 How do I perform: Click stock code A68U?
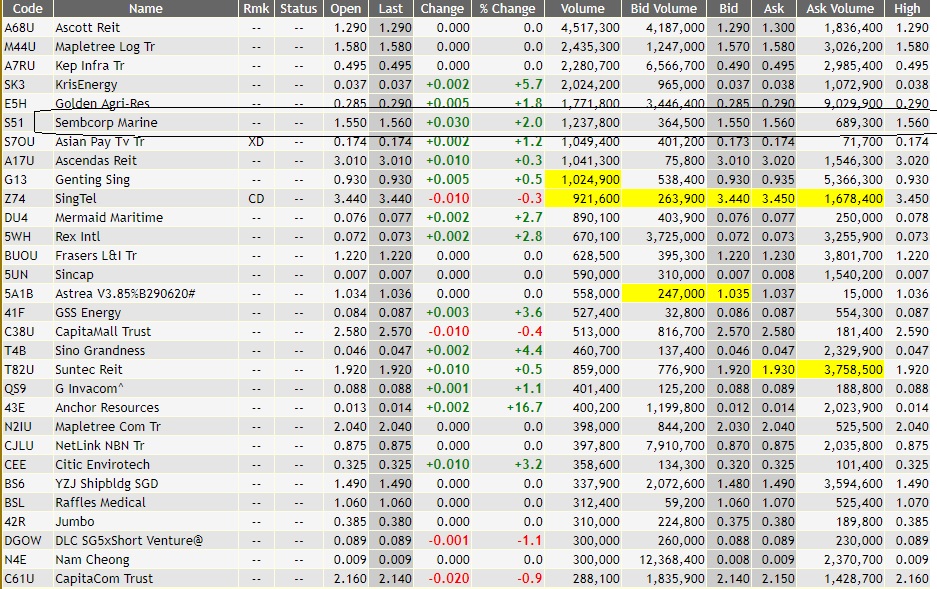click(x=19, y=27)
